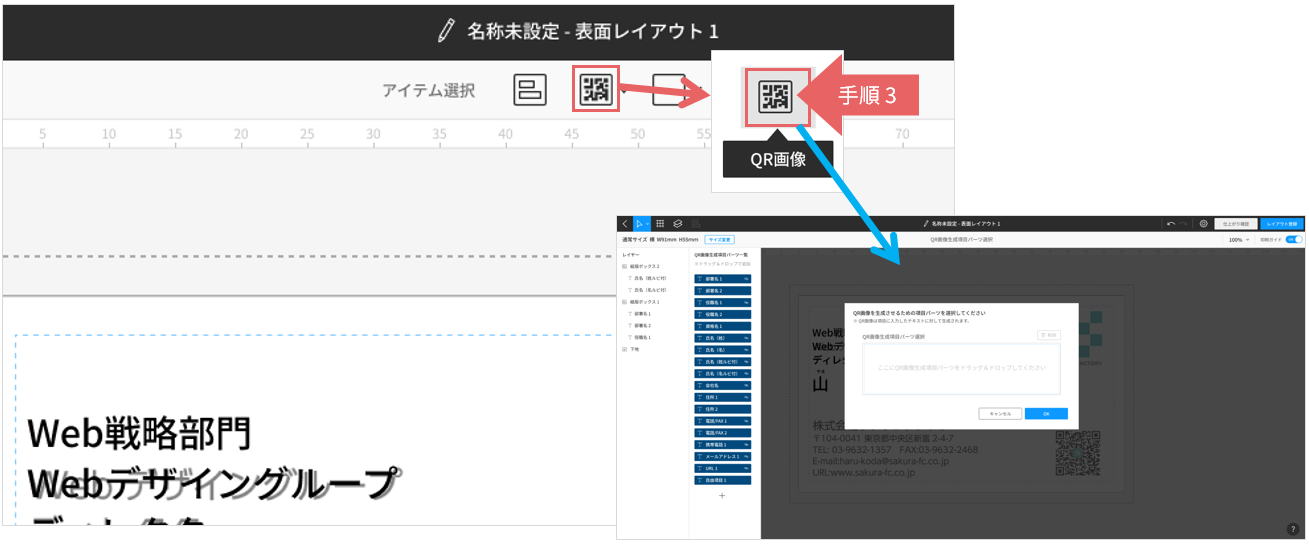Select URL１ part chip
Viewport: 1309px width, 545px height.
click(x=722, y=468)
